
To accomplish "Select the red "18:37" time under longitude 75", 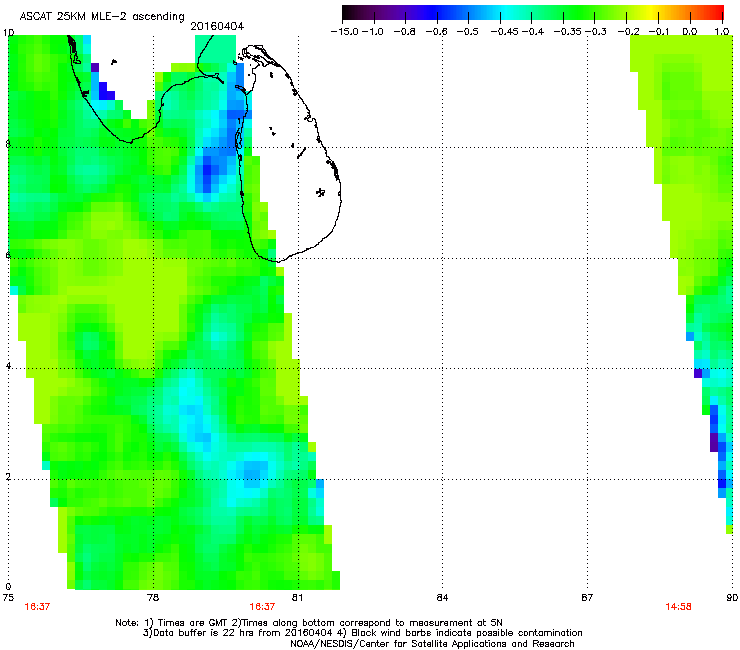I will tap(37, 607).
